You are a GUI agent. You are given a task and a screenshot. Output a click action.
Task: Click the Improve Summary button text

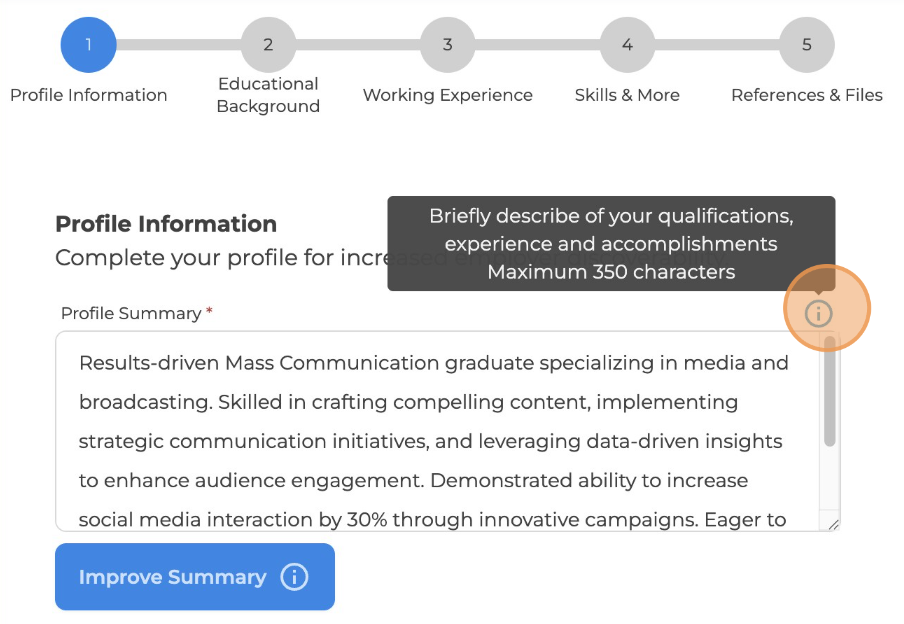(172, 577)
